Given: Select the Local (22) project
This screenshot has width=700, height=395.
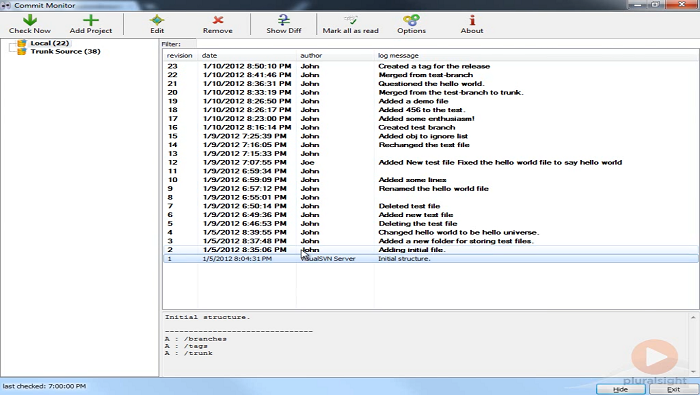Looking at the screenshot, I should coord(50,43).
